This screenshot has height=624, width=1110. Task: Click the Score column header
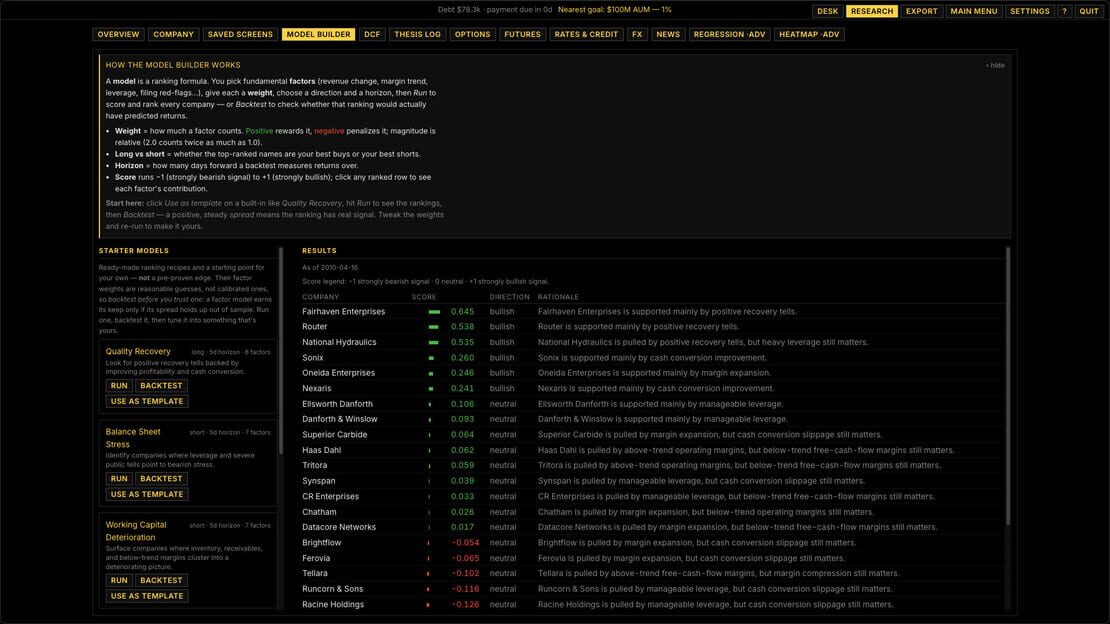424,297
